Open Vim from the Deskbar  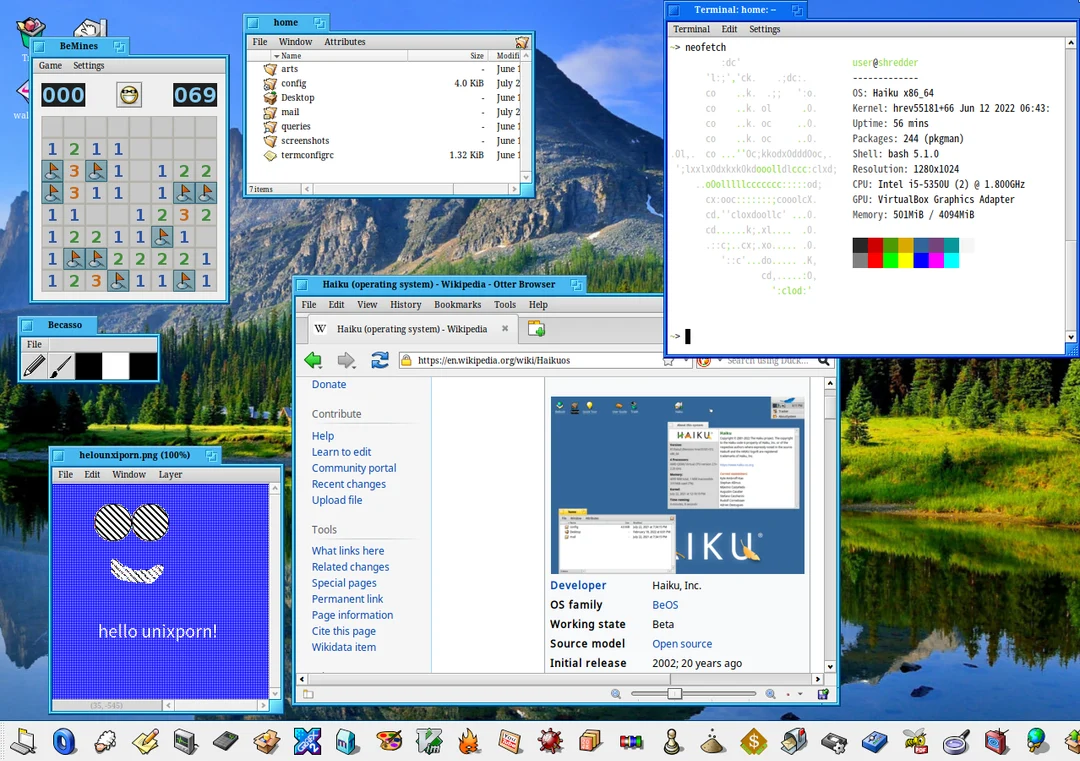(x=429, y=742)
